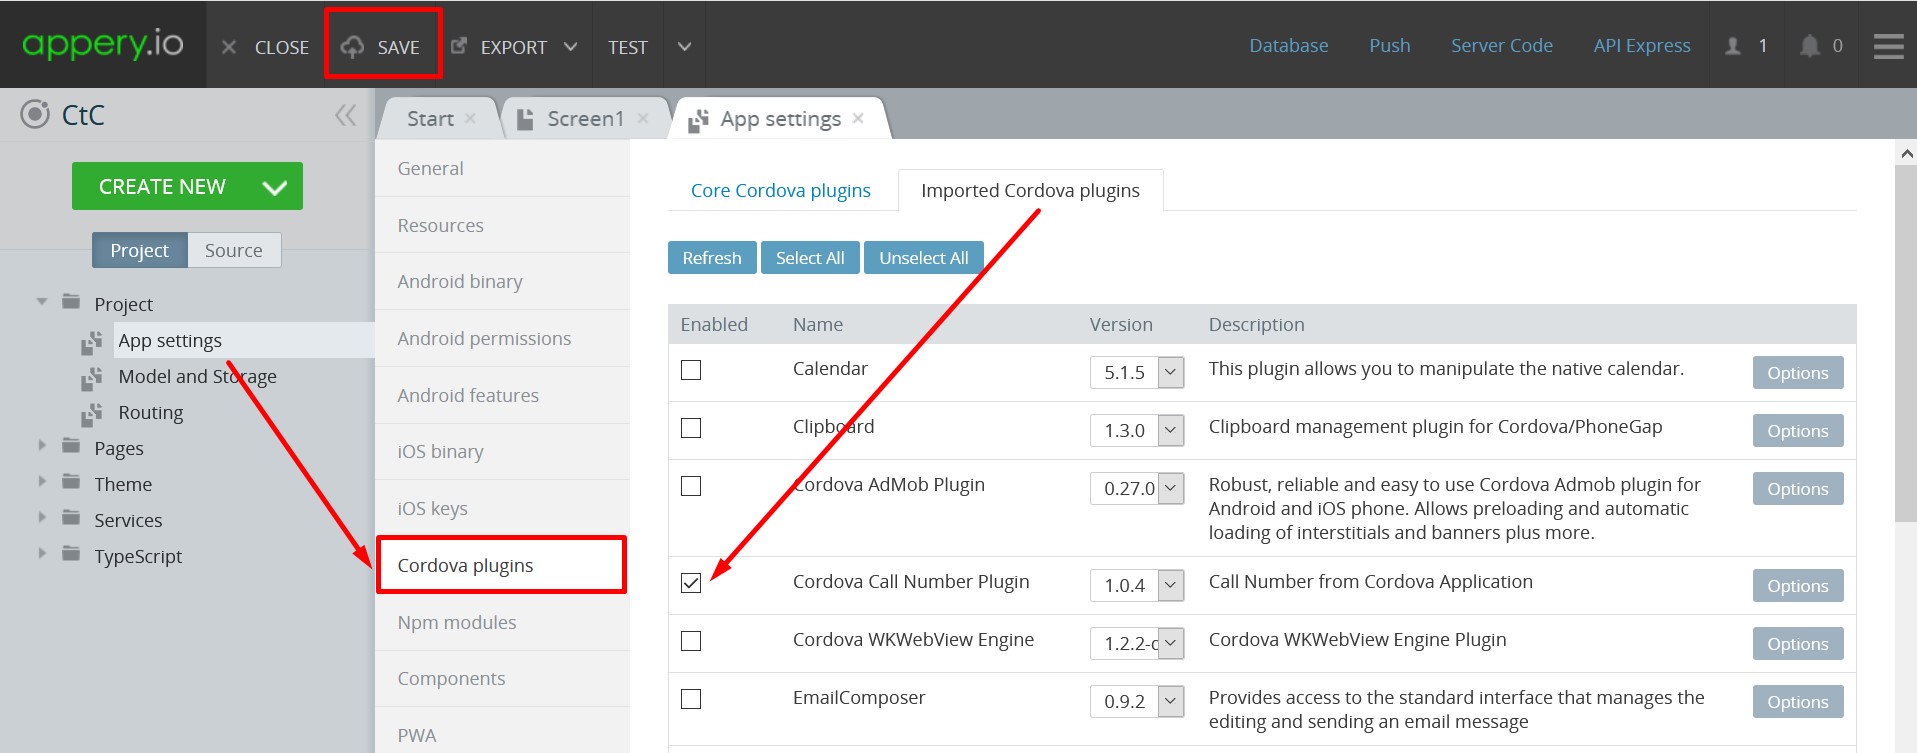Open Android permissions section
The image size is (1917, 753).
(x=502, y=338)
